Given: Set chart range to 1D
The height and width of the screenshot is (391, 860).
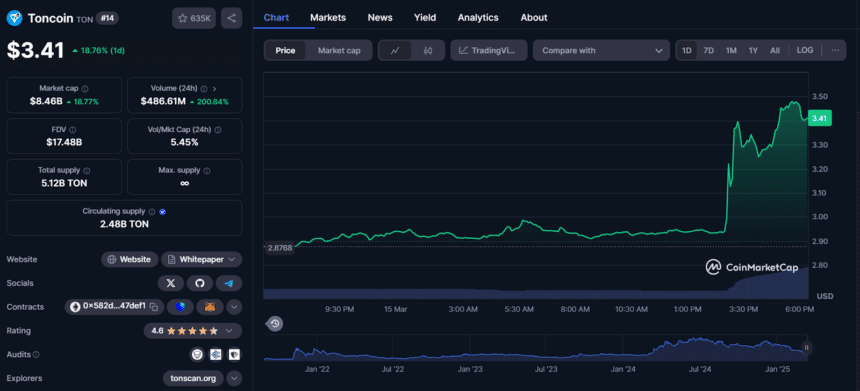Looking at the screenshot, I should 687,50.
